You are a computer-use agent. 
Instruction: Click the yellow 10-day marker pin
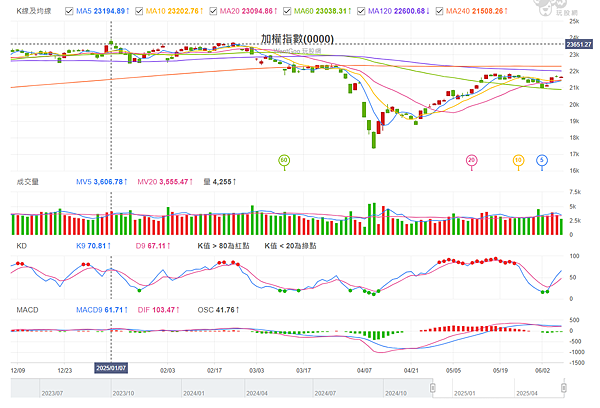pos(518,161)
